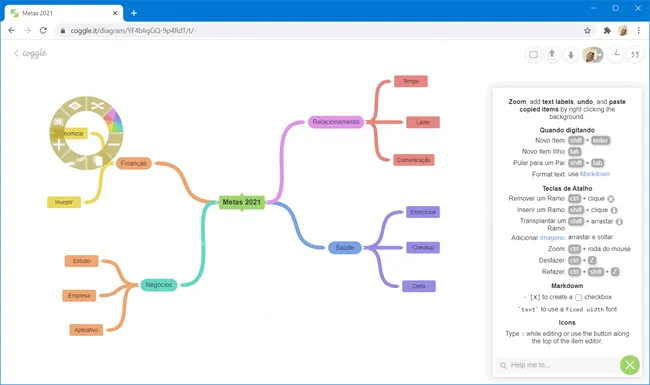Click the transplant branch icon in help
Image resolution: width=650 pixels, height=385 pixels.
tap(619, 222)
